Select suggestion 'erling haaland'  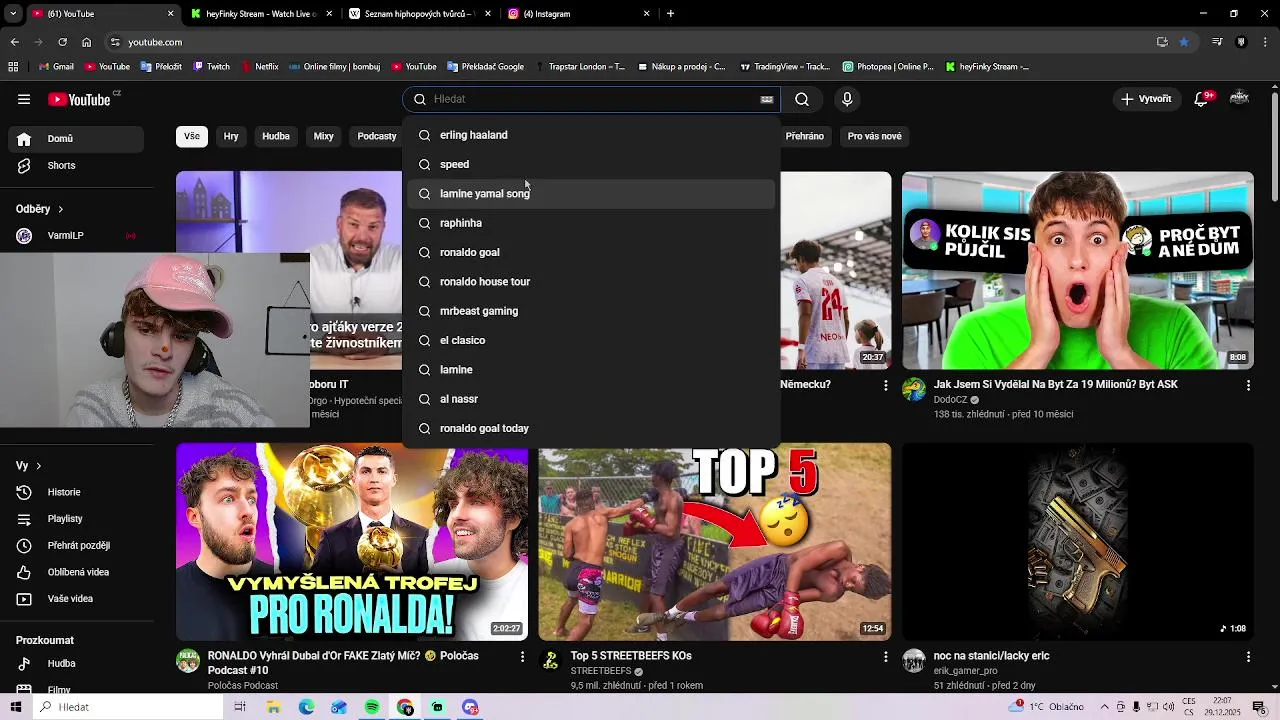[x=591, y=135]
